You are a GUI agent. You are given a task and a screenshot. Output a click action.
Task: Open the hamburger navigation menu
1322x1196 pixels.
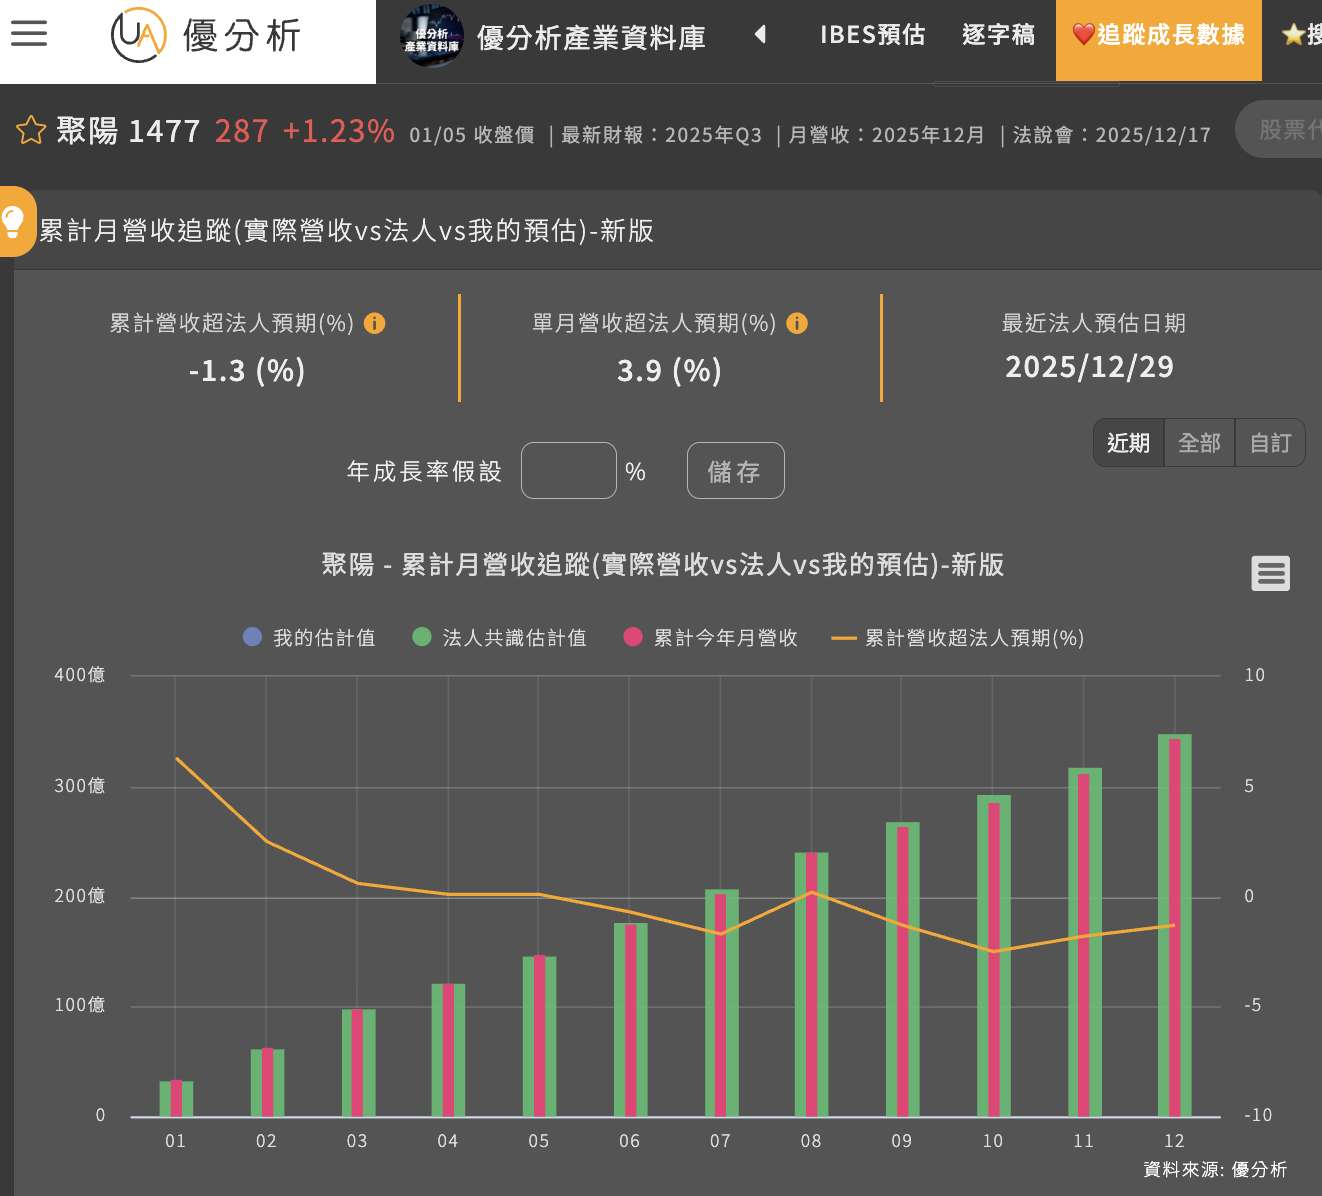coord(29,33)
